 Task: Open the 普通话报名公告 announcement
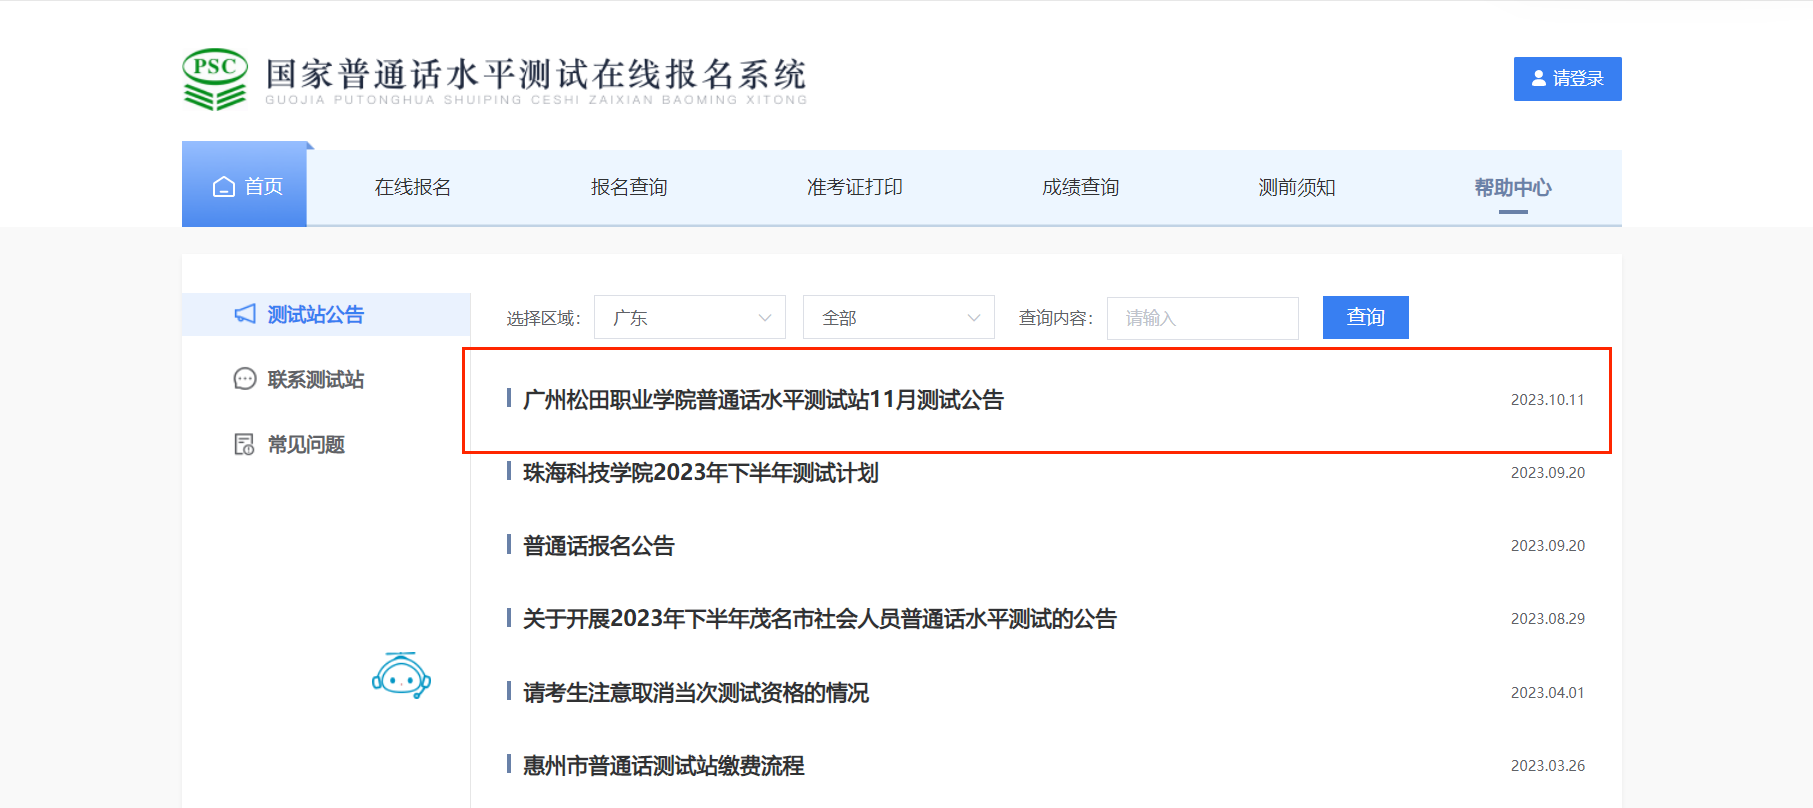coord(598,546)
